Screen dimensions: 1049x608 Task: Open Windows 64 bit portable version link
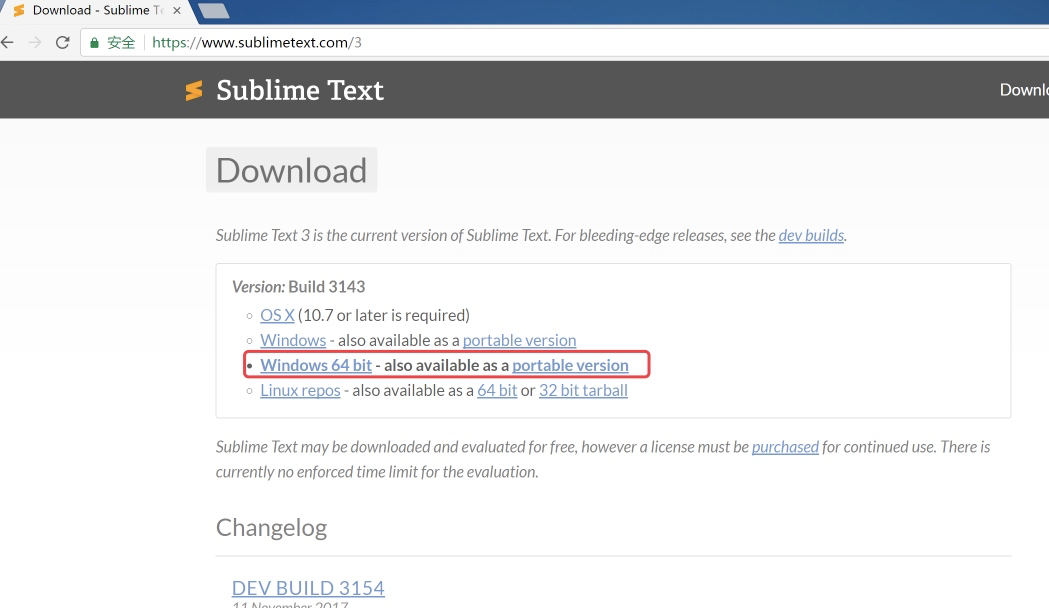pos(570,365)
